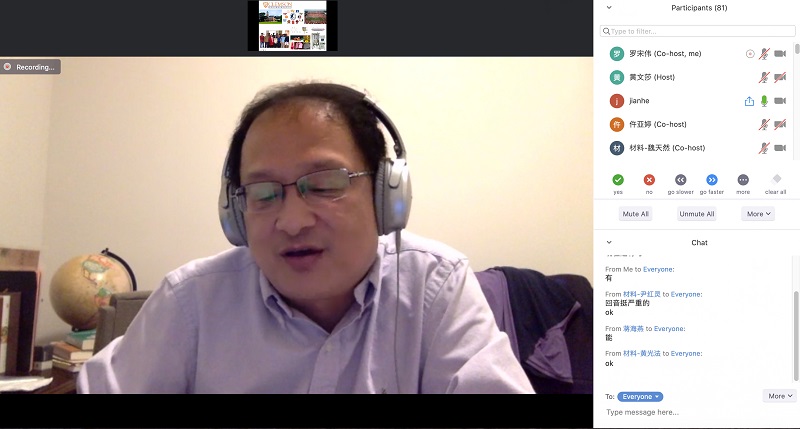Click the 'Everyone' link in the 'From Me' message
This screenshot has width=800, height=429.
tap(659, 269)
